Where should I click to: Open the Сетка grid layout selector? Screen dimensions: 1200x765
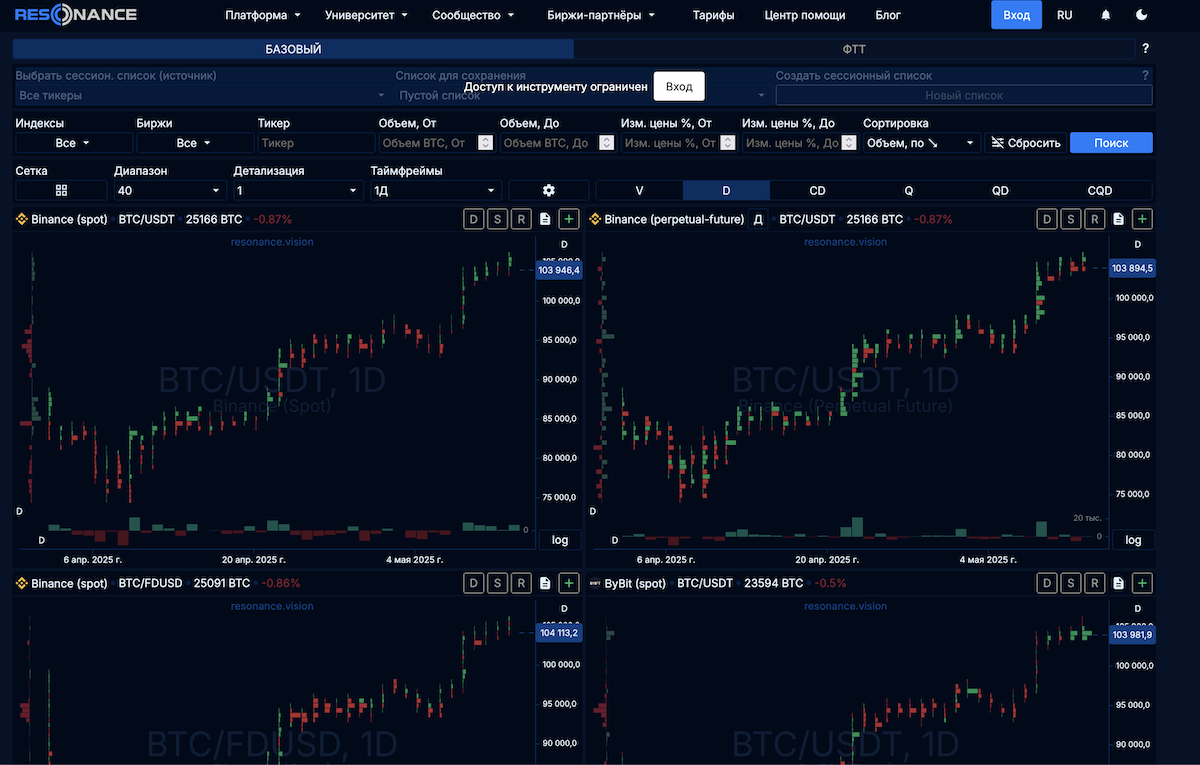pyautogui.click(x=61, y=190)
